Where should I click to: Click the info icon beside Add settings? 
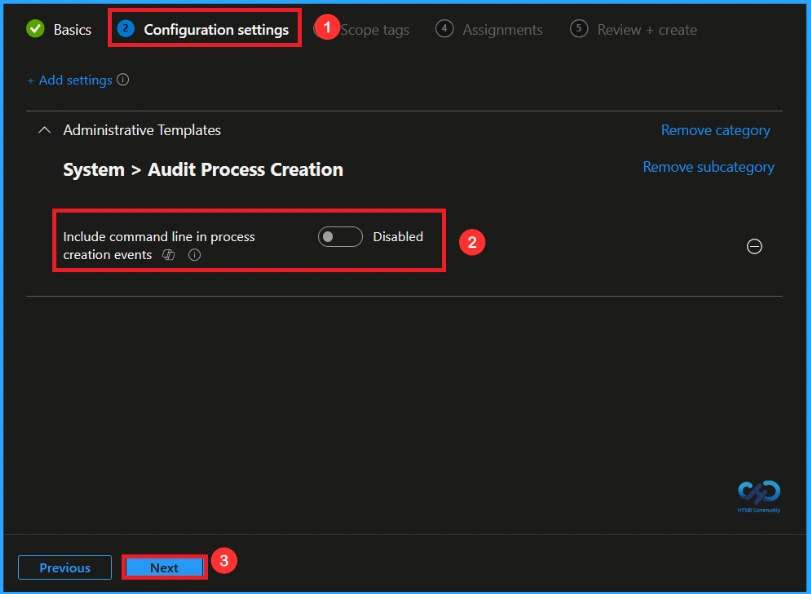click(x=122, y=80)
